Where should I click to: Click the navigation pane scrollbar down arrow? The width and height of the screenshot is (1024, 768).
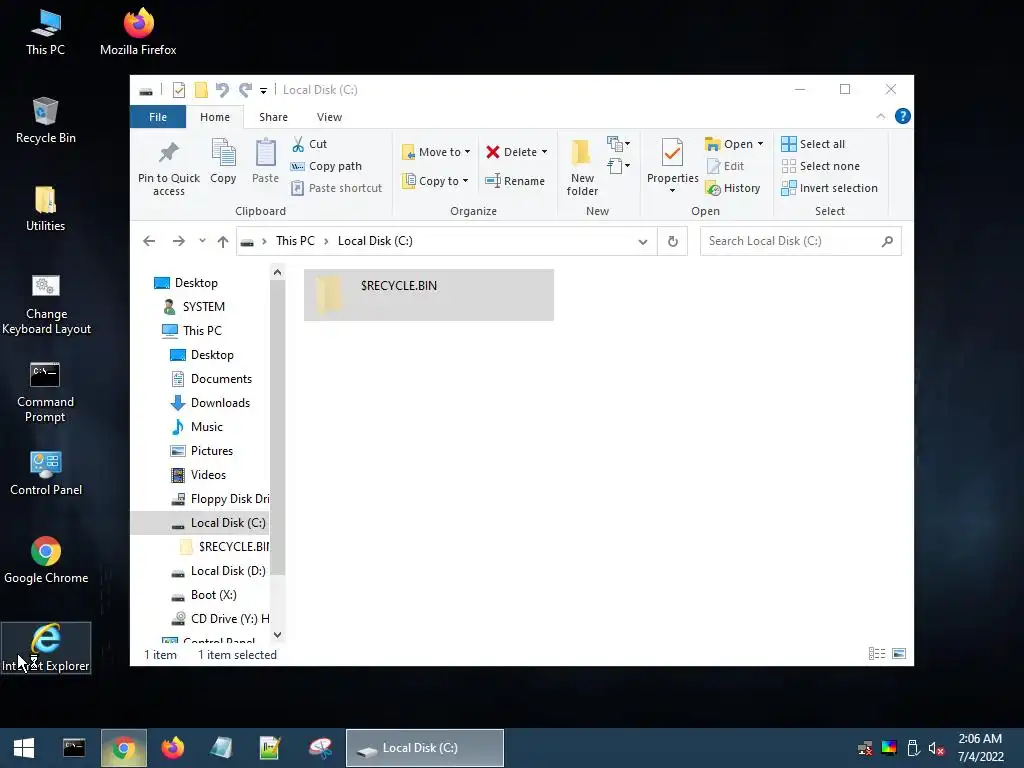pyautogui.click(x=277, y=634)
